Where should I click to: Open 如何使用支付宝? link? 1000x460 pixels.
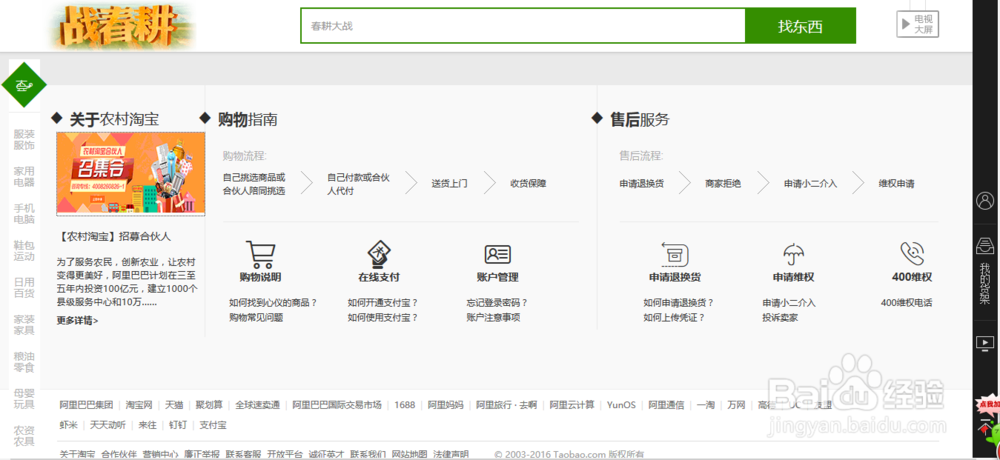coord(383,317)
